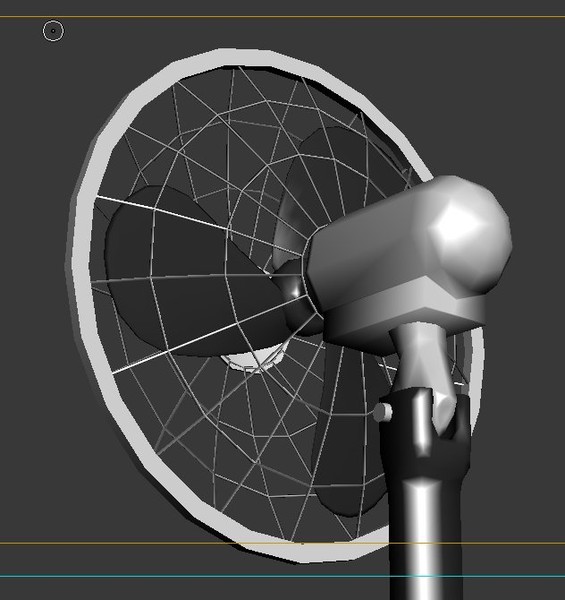Viewport: 565px width, 600px height.
Task: Click the circular target marker icon
Action: coord(53,31)
